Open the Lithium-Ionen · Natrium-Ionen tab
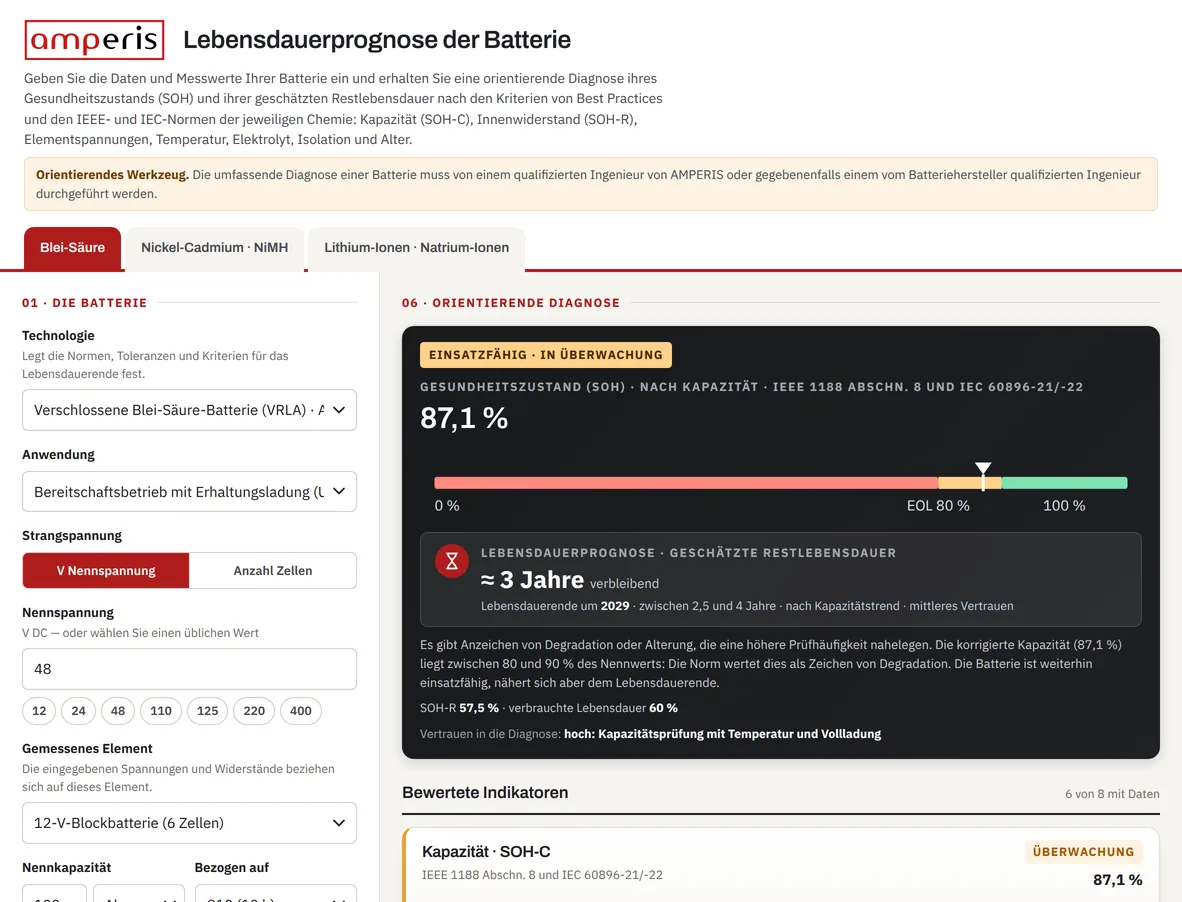 (417, 248)
